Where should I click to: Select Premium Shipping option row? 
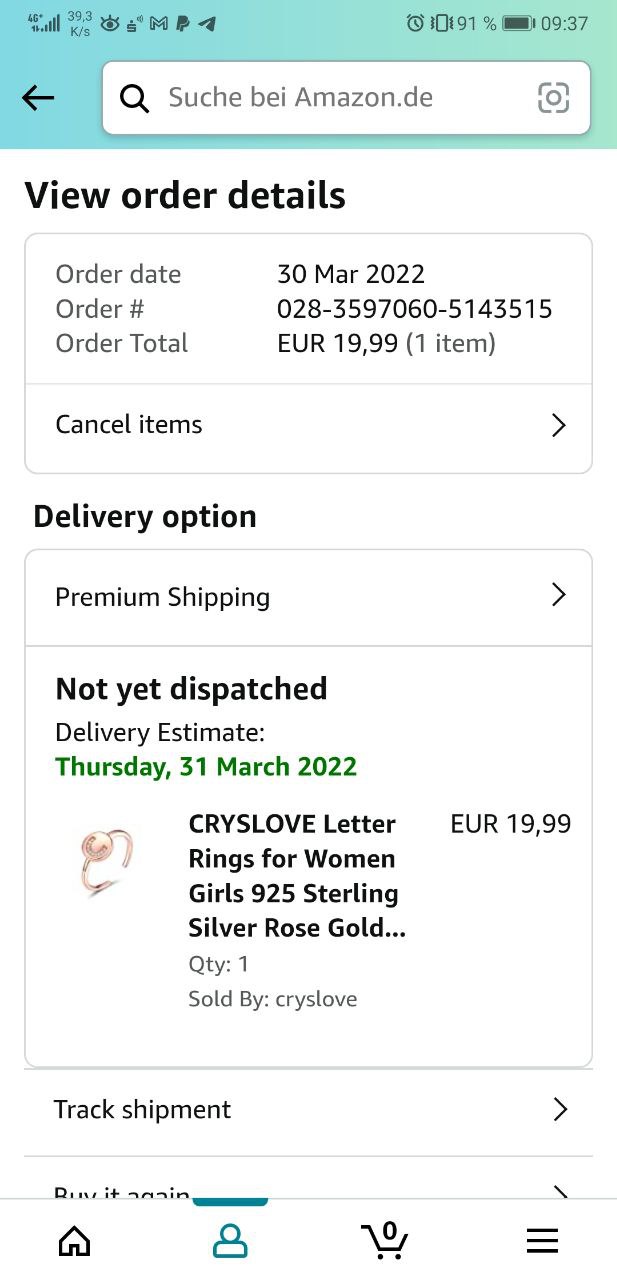click(308, 597)
